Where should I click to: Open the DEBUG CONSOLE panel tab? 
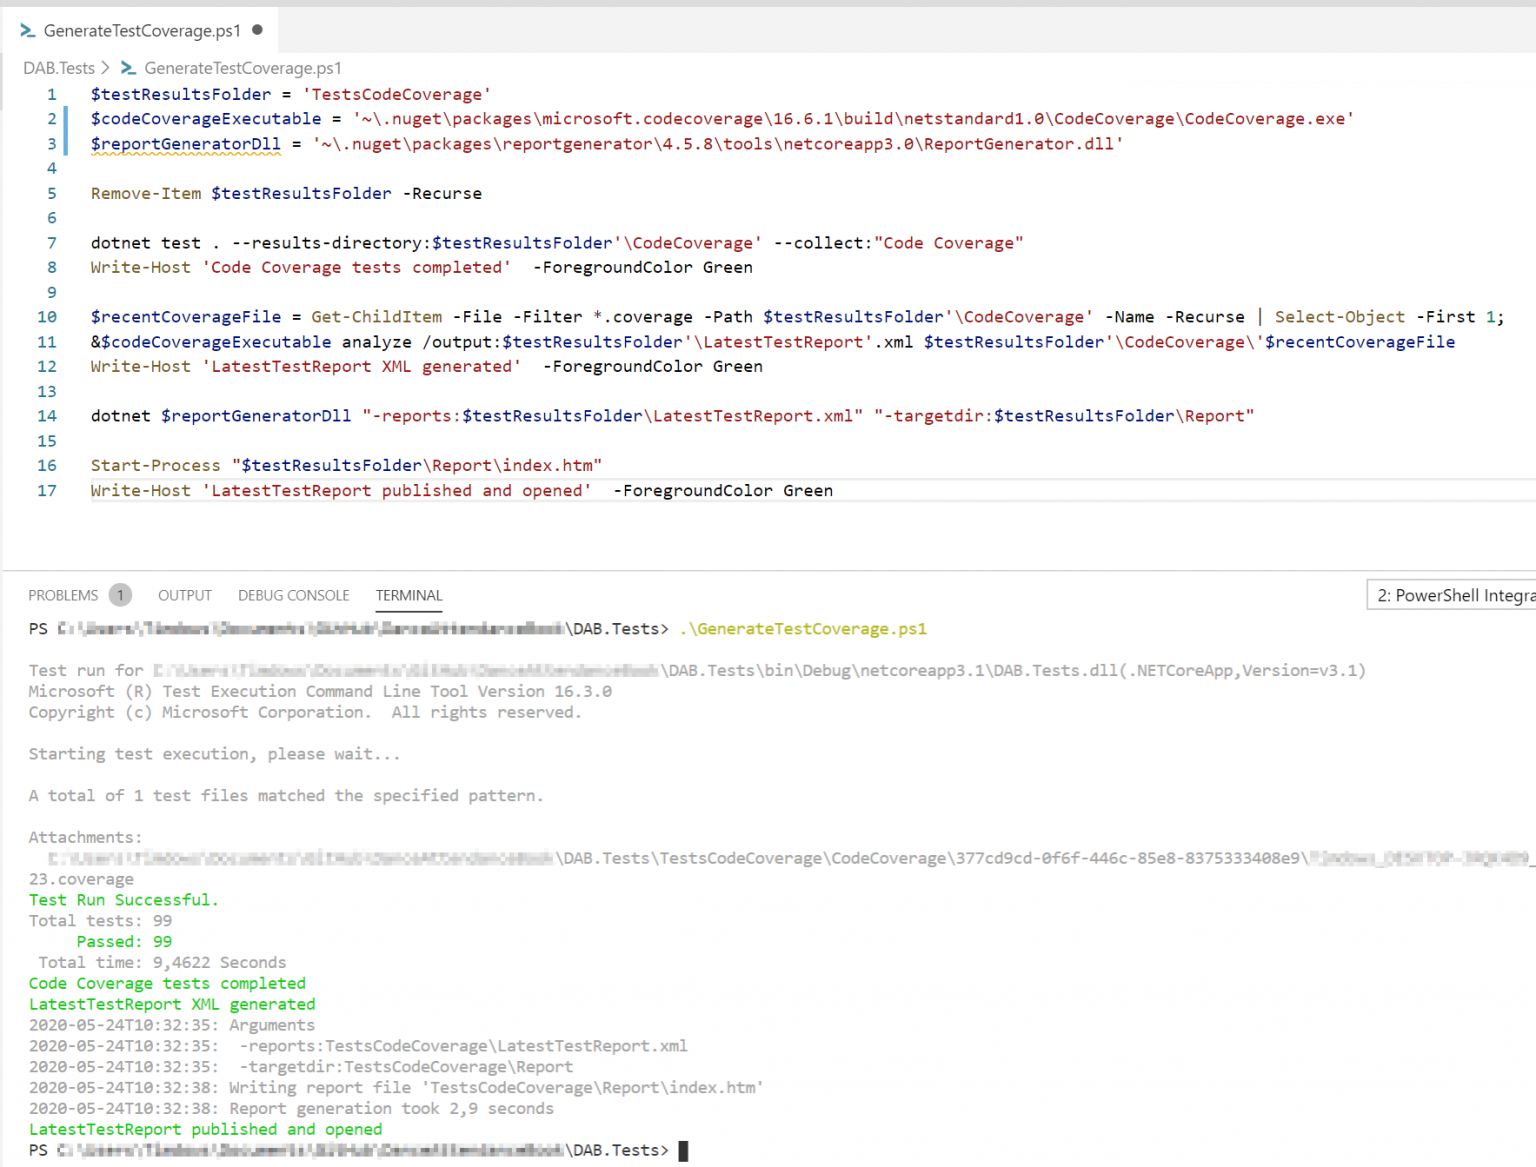(x=293, y=595)
